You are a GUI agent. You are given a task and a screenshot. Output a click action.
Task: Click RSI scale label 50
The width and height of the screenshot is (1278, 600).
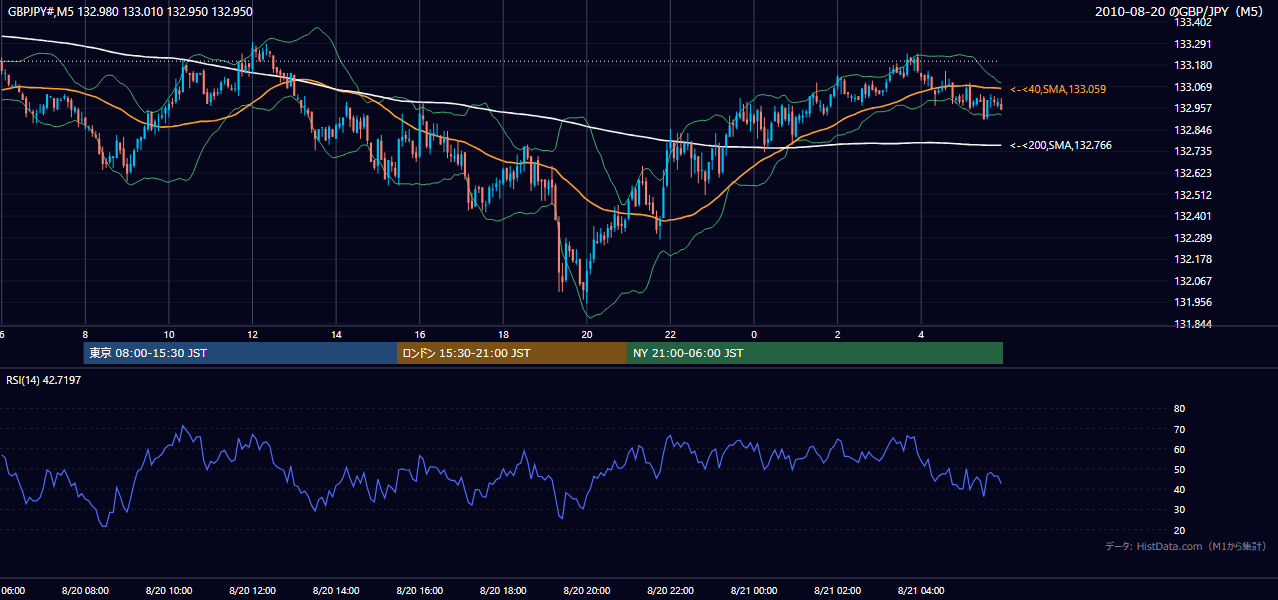1179,469
